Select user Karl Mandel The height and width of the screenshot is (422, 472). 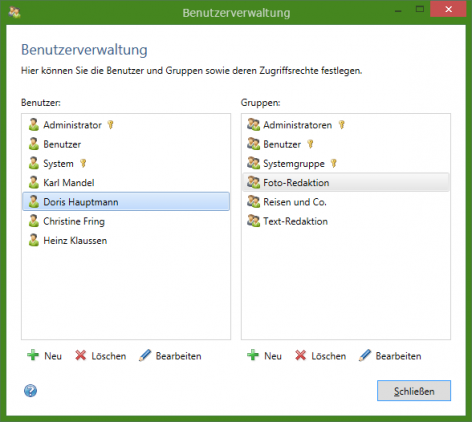[x=69, y=183]
